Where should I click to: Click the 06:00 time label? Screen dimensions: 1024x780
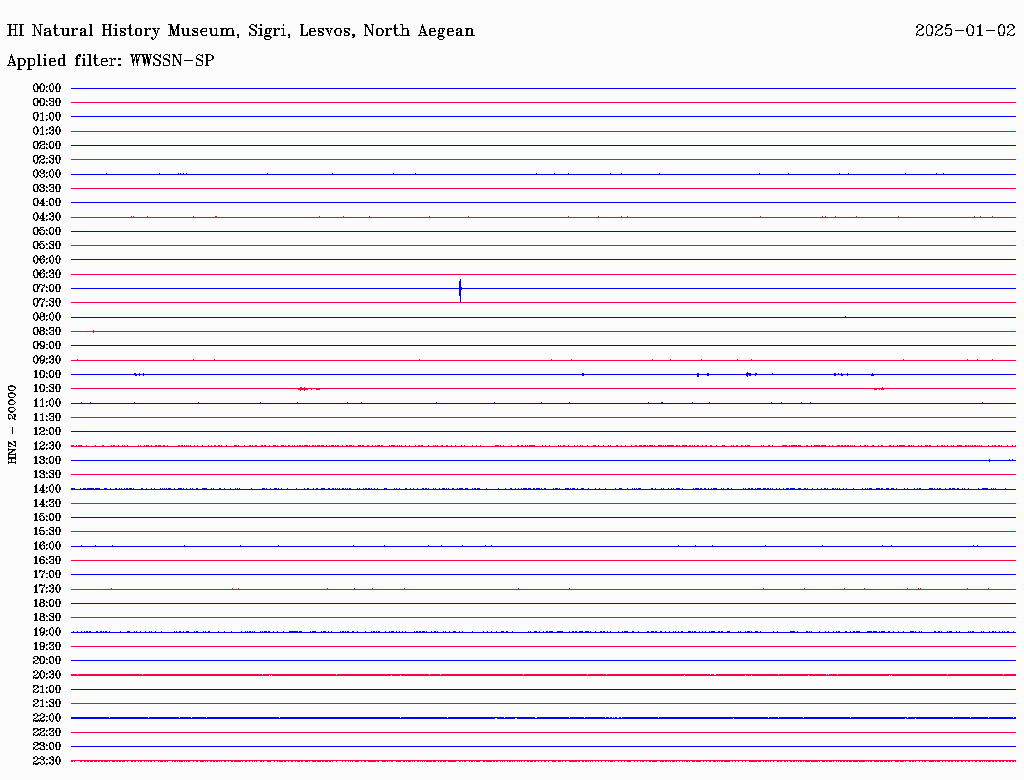47,260
